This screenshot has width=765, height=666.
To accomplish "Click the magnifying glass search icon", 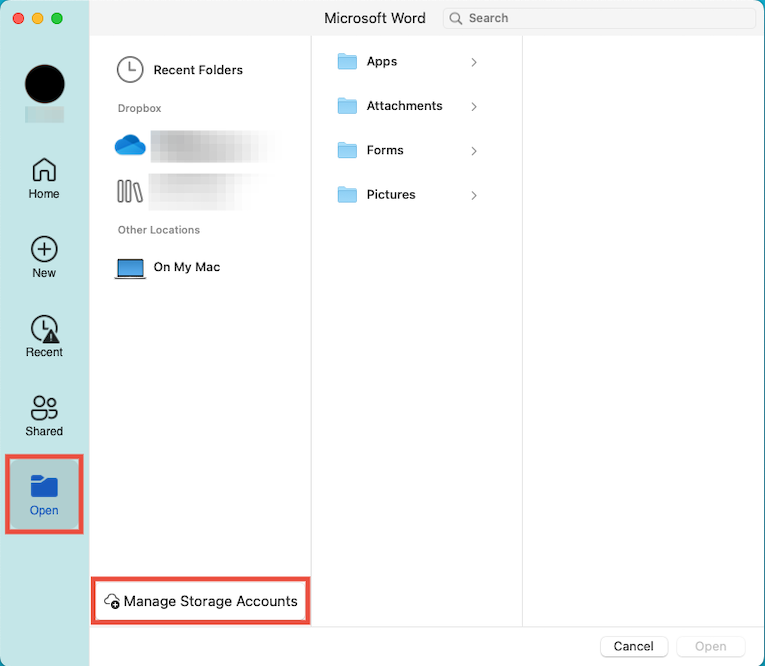I will coord(456,19).
